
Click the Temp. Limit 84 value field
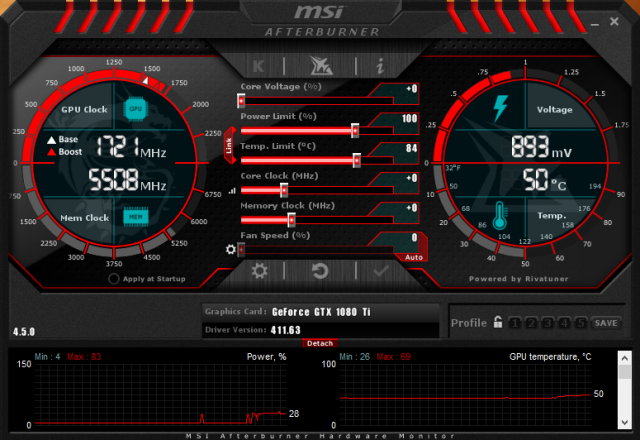coord(399,149)
